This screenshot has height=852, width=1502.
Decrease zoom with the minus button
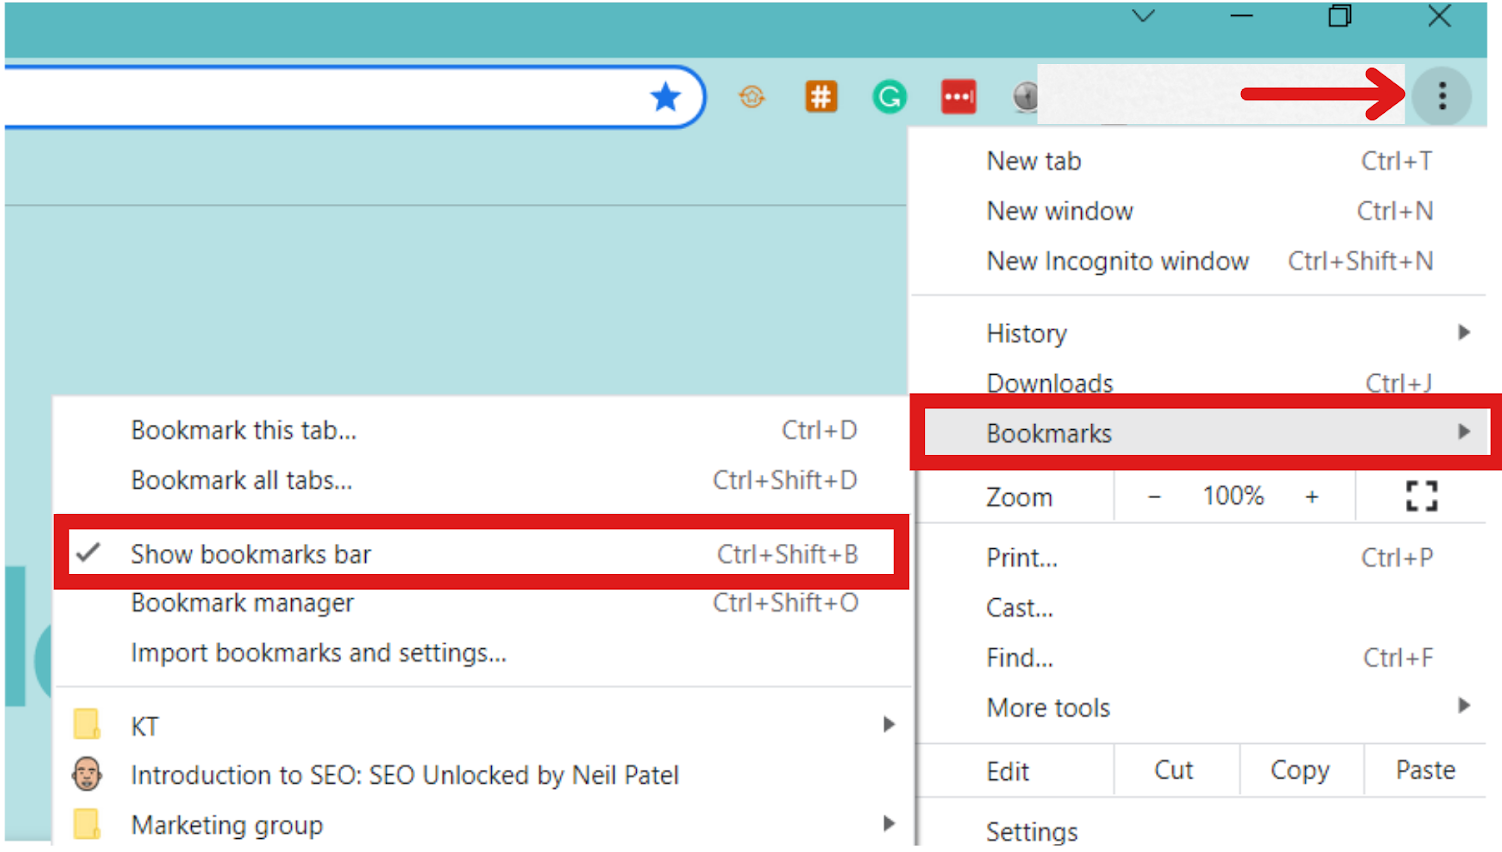(x=1154, y=496)
